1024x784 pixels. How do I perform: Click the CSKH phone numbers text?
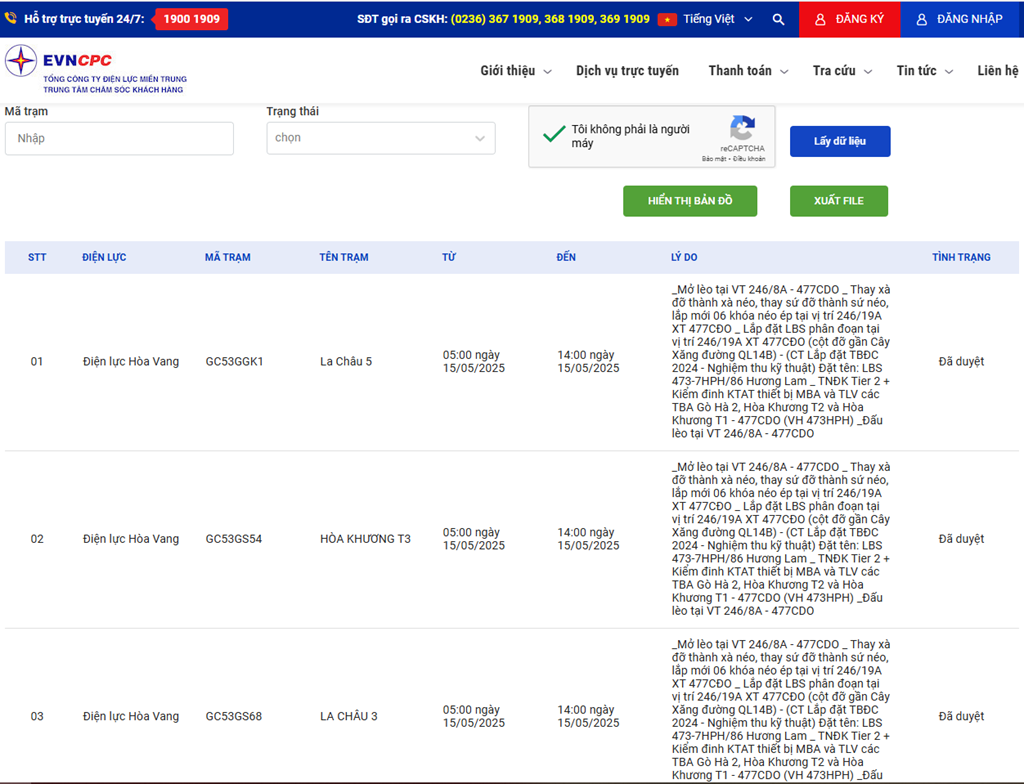click(550, 19)
